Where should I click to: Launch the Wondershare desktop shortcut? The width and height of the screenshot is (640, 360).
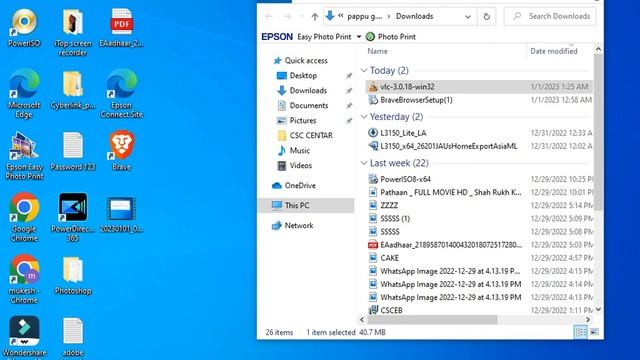coord(24,337)
